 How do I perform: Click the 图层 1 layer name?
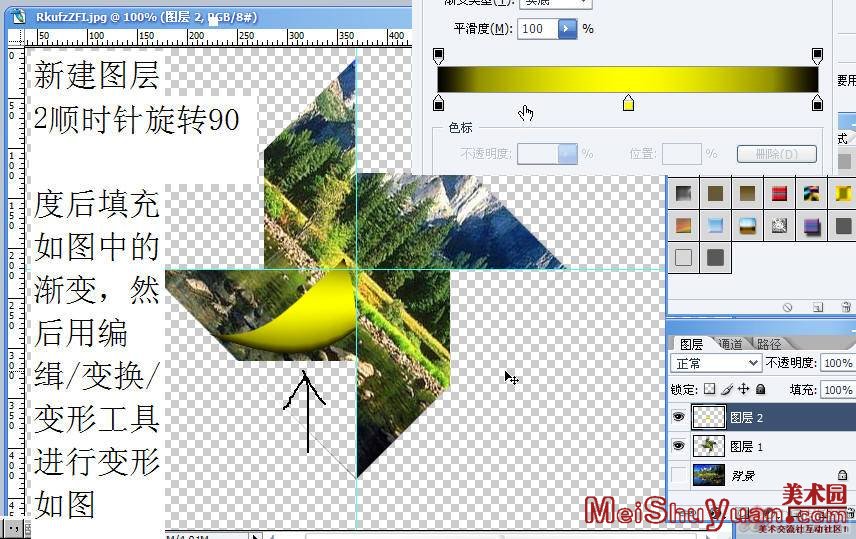pos(746,447)
